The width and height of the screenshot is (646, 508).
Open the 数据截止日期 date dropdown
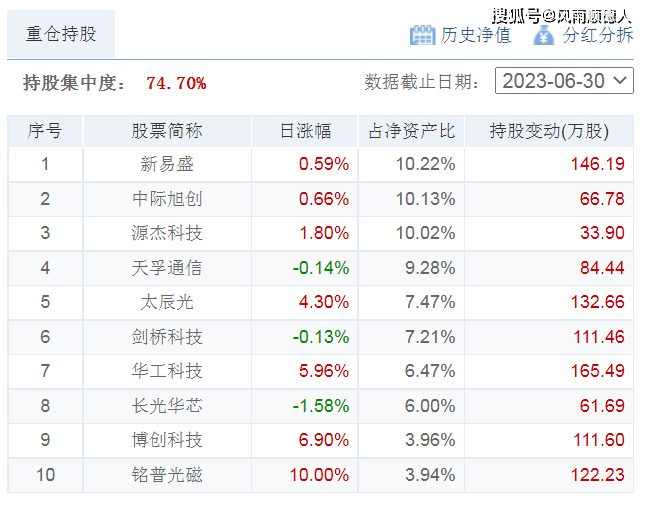click(x=564, y=81)
